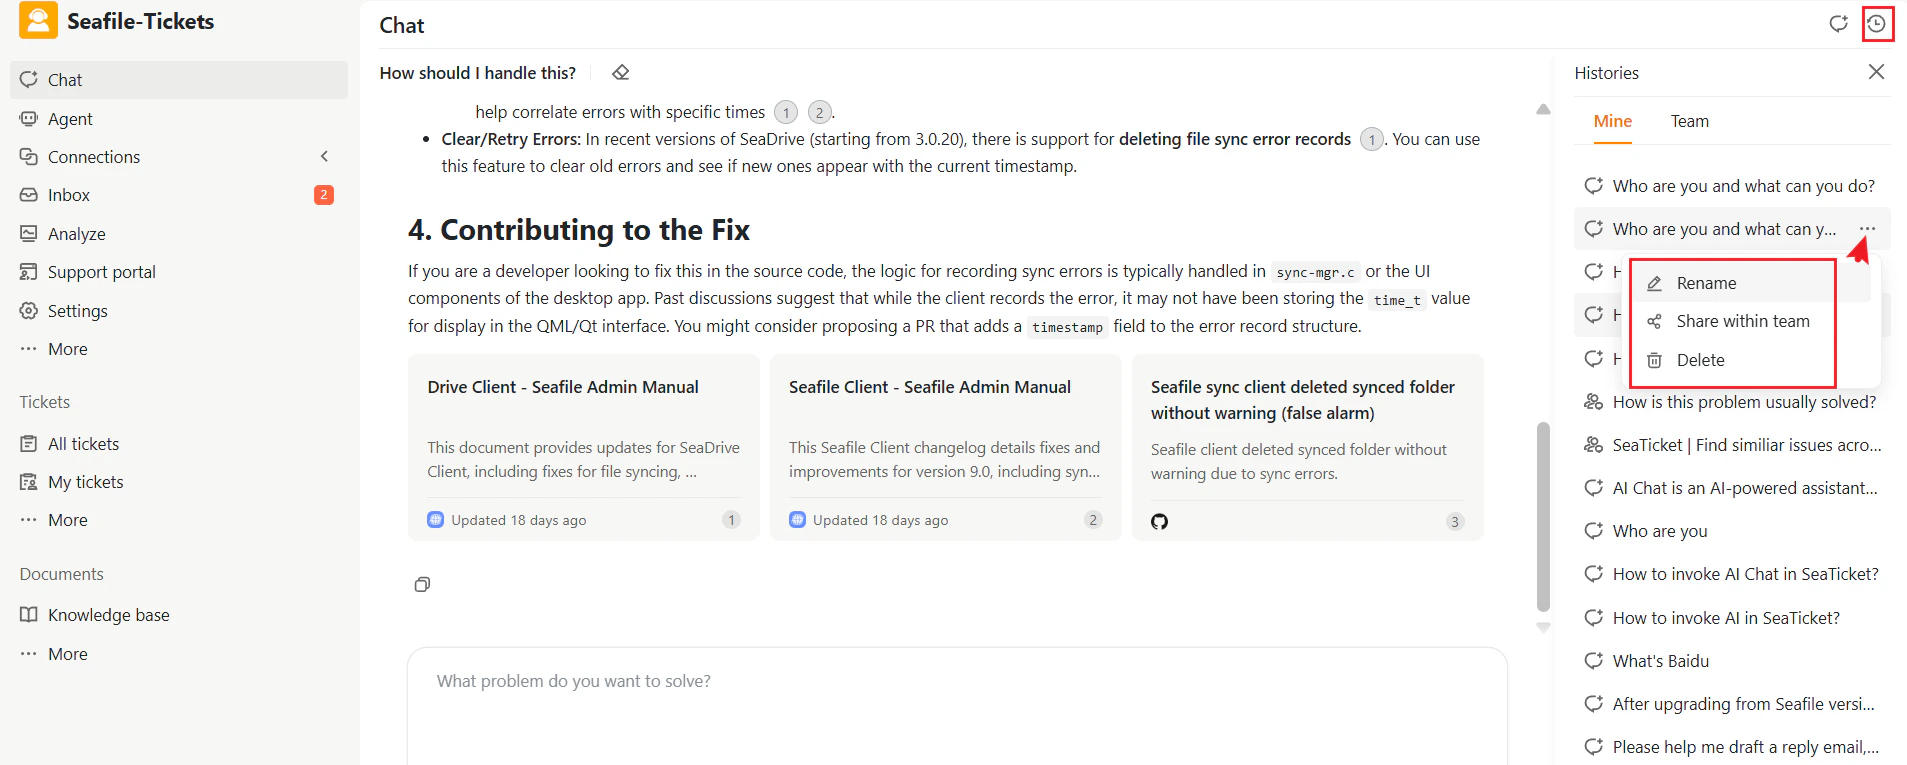Open Analyze in the sidebar
Viewport: 1907px width, 765px height.
179,234
